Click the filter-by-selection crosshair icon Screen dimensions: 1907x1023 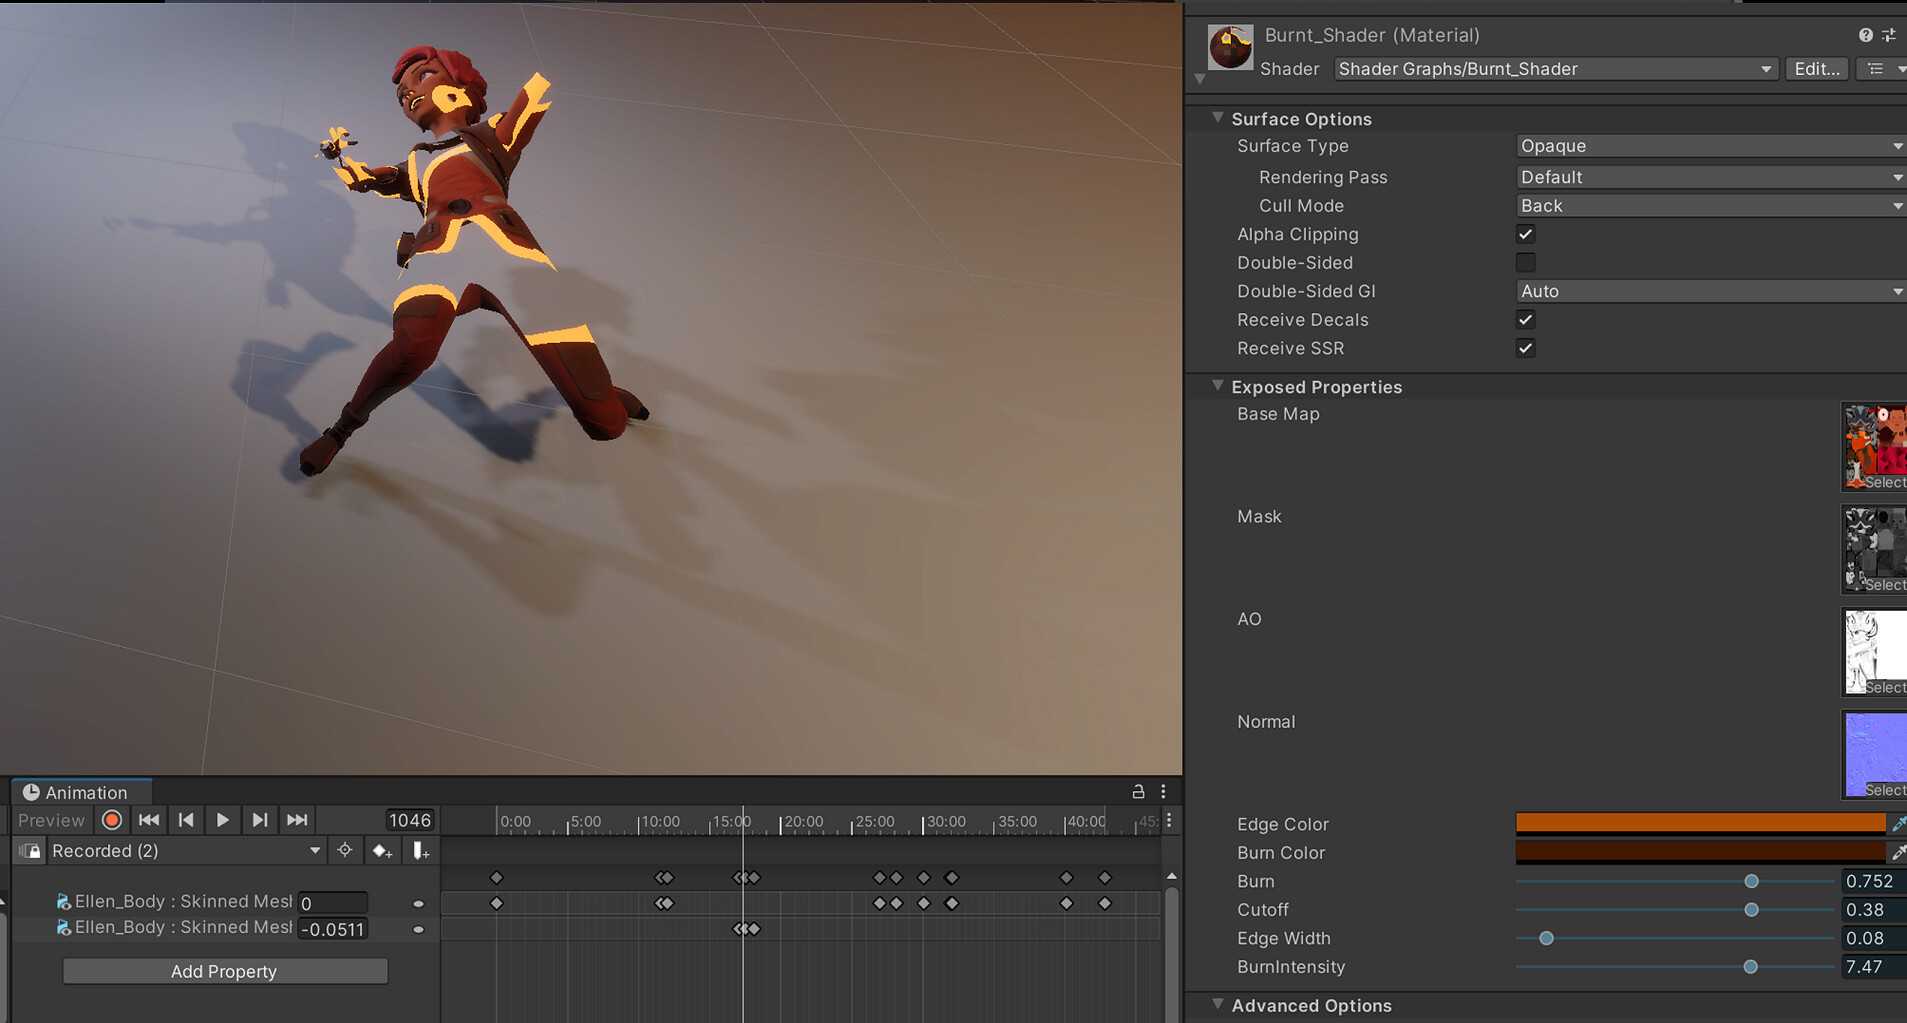click(x=345, y=850)
